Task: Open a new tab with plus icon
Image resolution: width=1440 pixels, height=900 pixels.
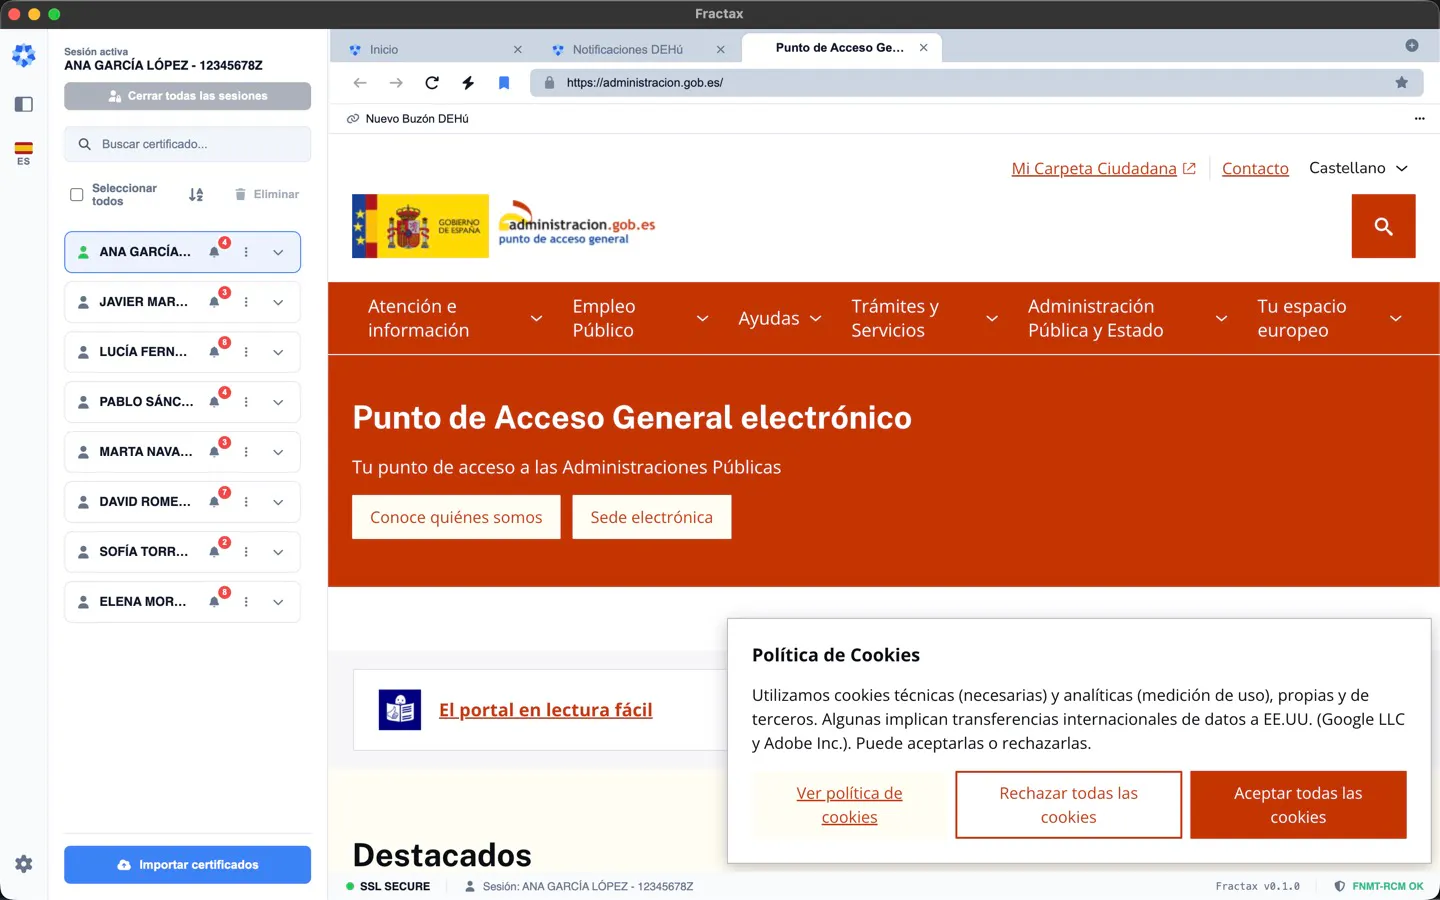Action: (1412, 45)
